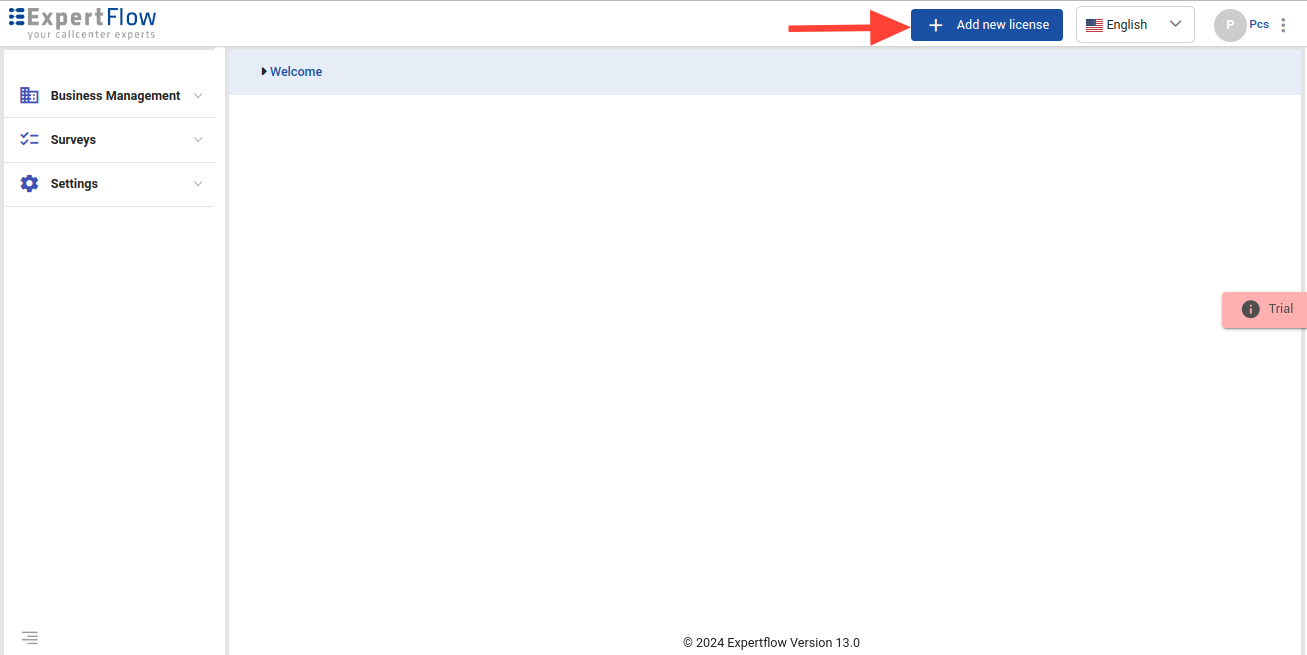1307x655 pixels.
Task: Open the English language dropdown
Action: tap(1135, 25)
